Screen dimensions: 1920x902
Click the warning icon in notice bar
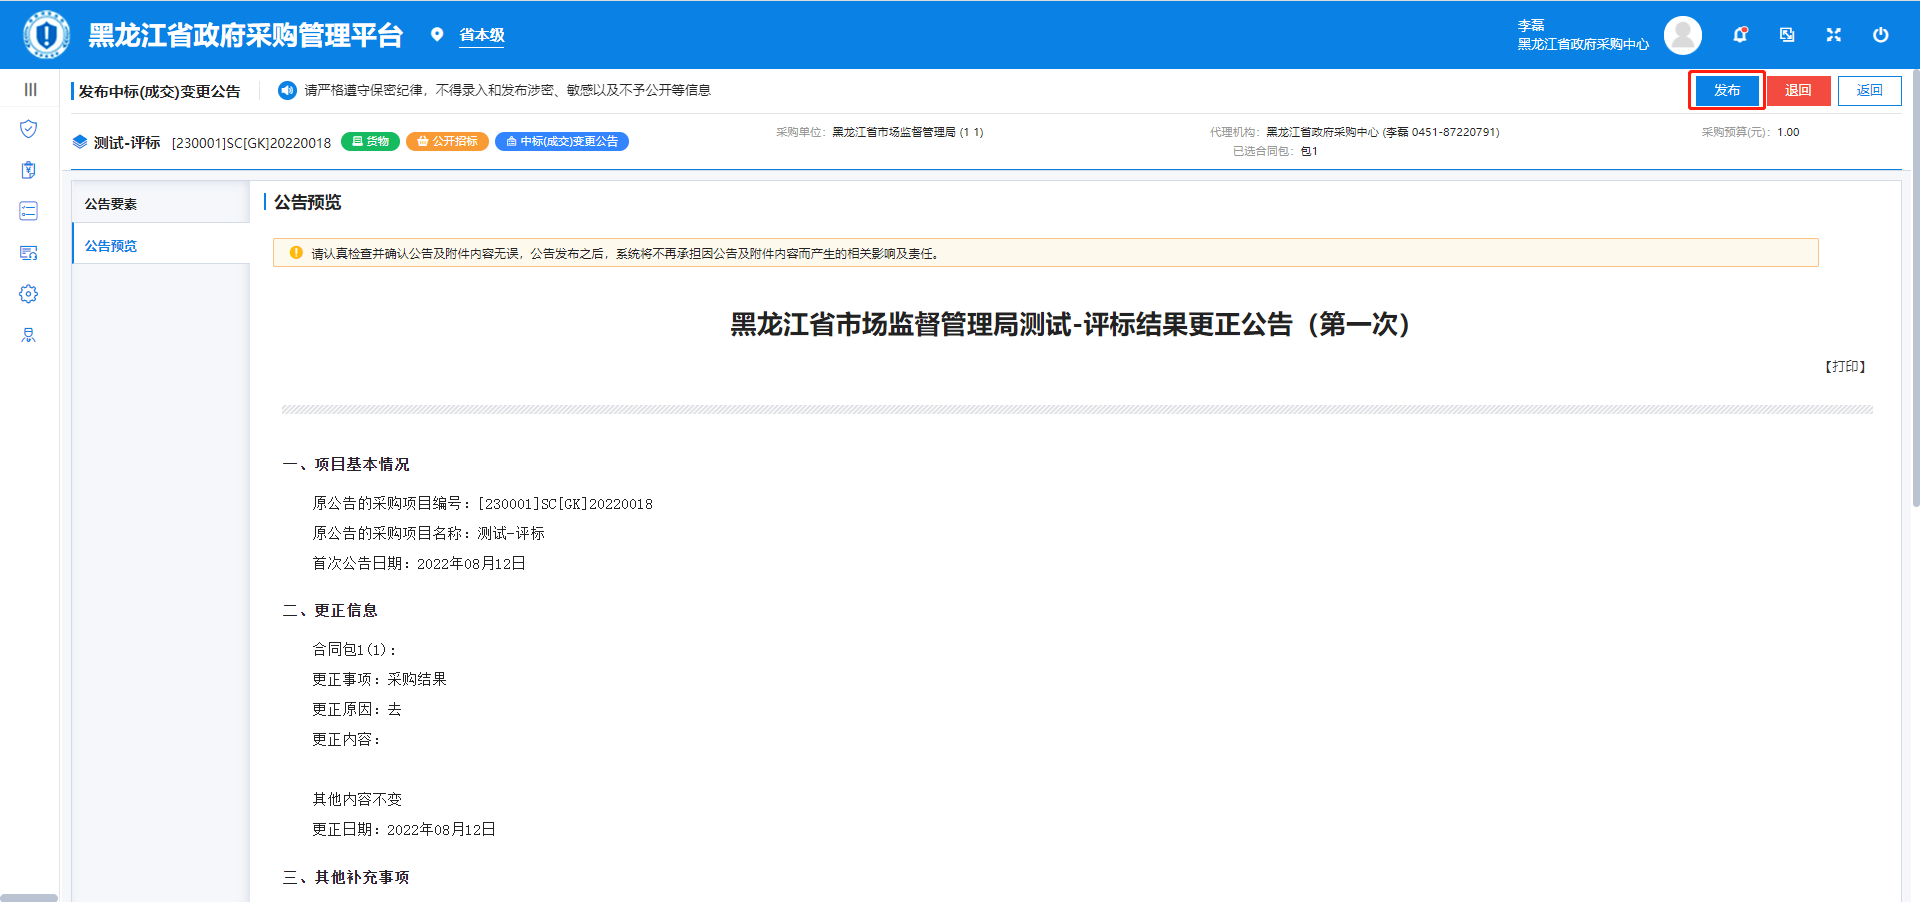[x=296, y=253]
